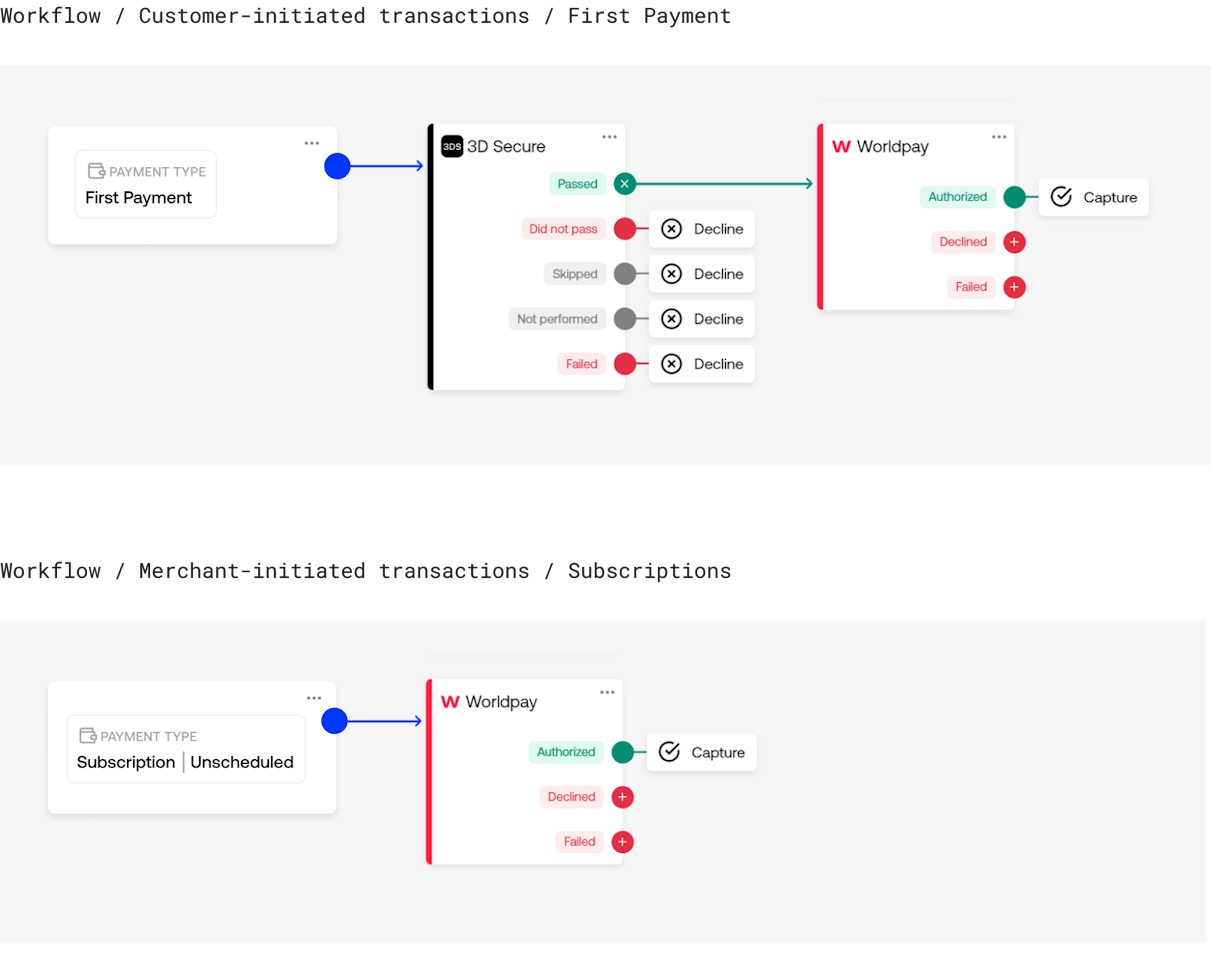Click the gray dot next to Not performed

pyautogui.click(x=625, y=319)
